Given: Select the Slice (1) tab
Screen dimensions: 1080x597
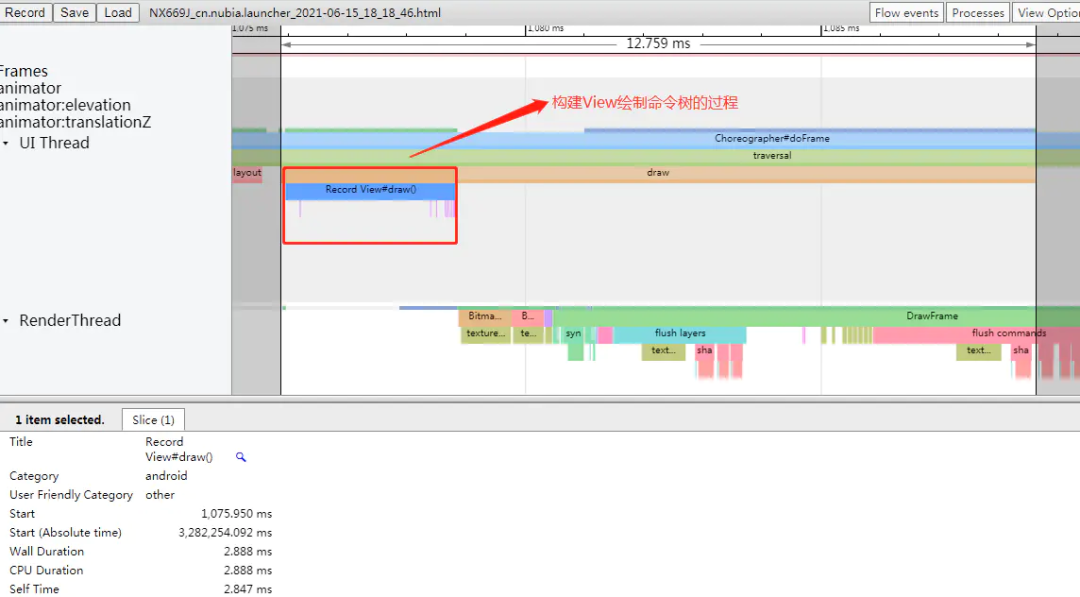Looking at the screenshot, I should pos(153,419).
